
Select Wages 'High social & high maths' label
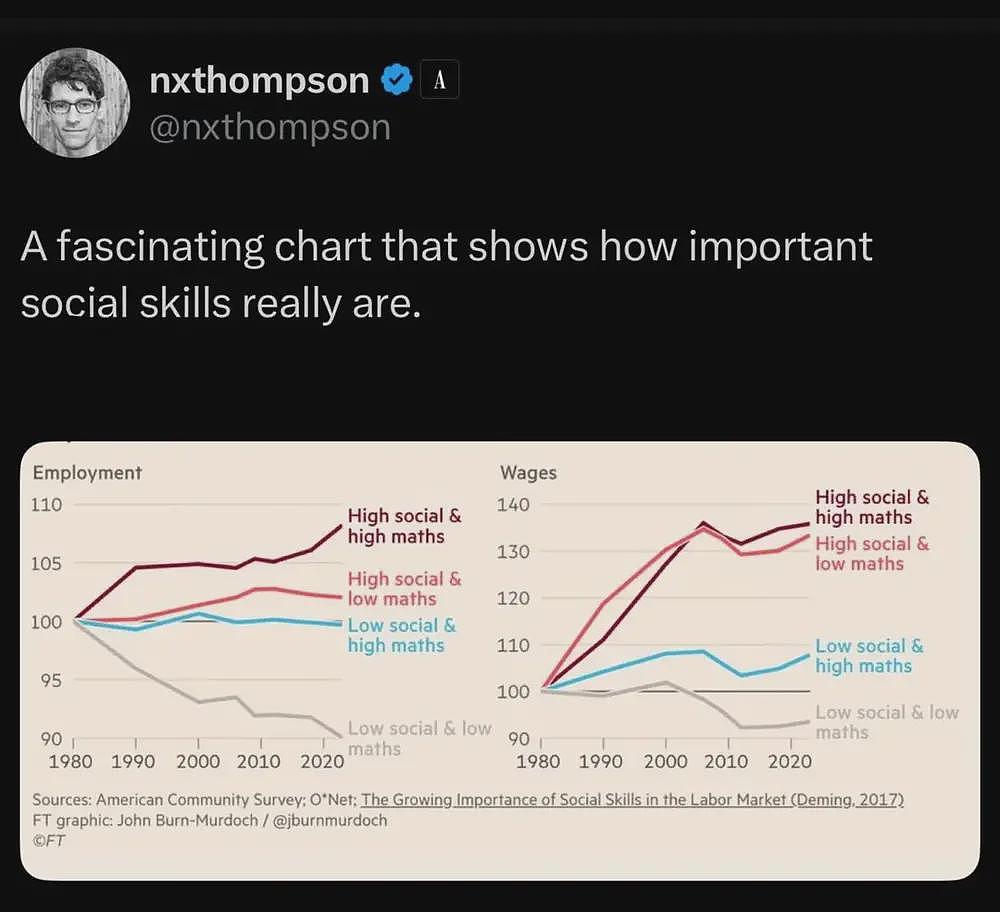pyautogui.click(x=872, y=507)
